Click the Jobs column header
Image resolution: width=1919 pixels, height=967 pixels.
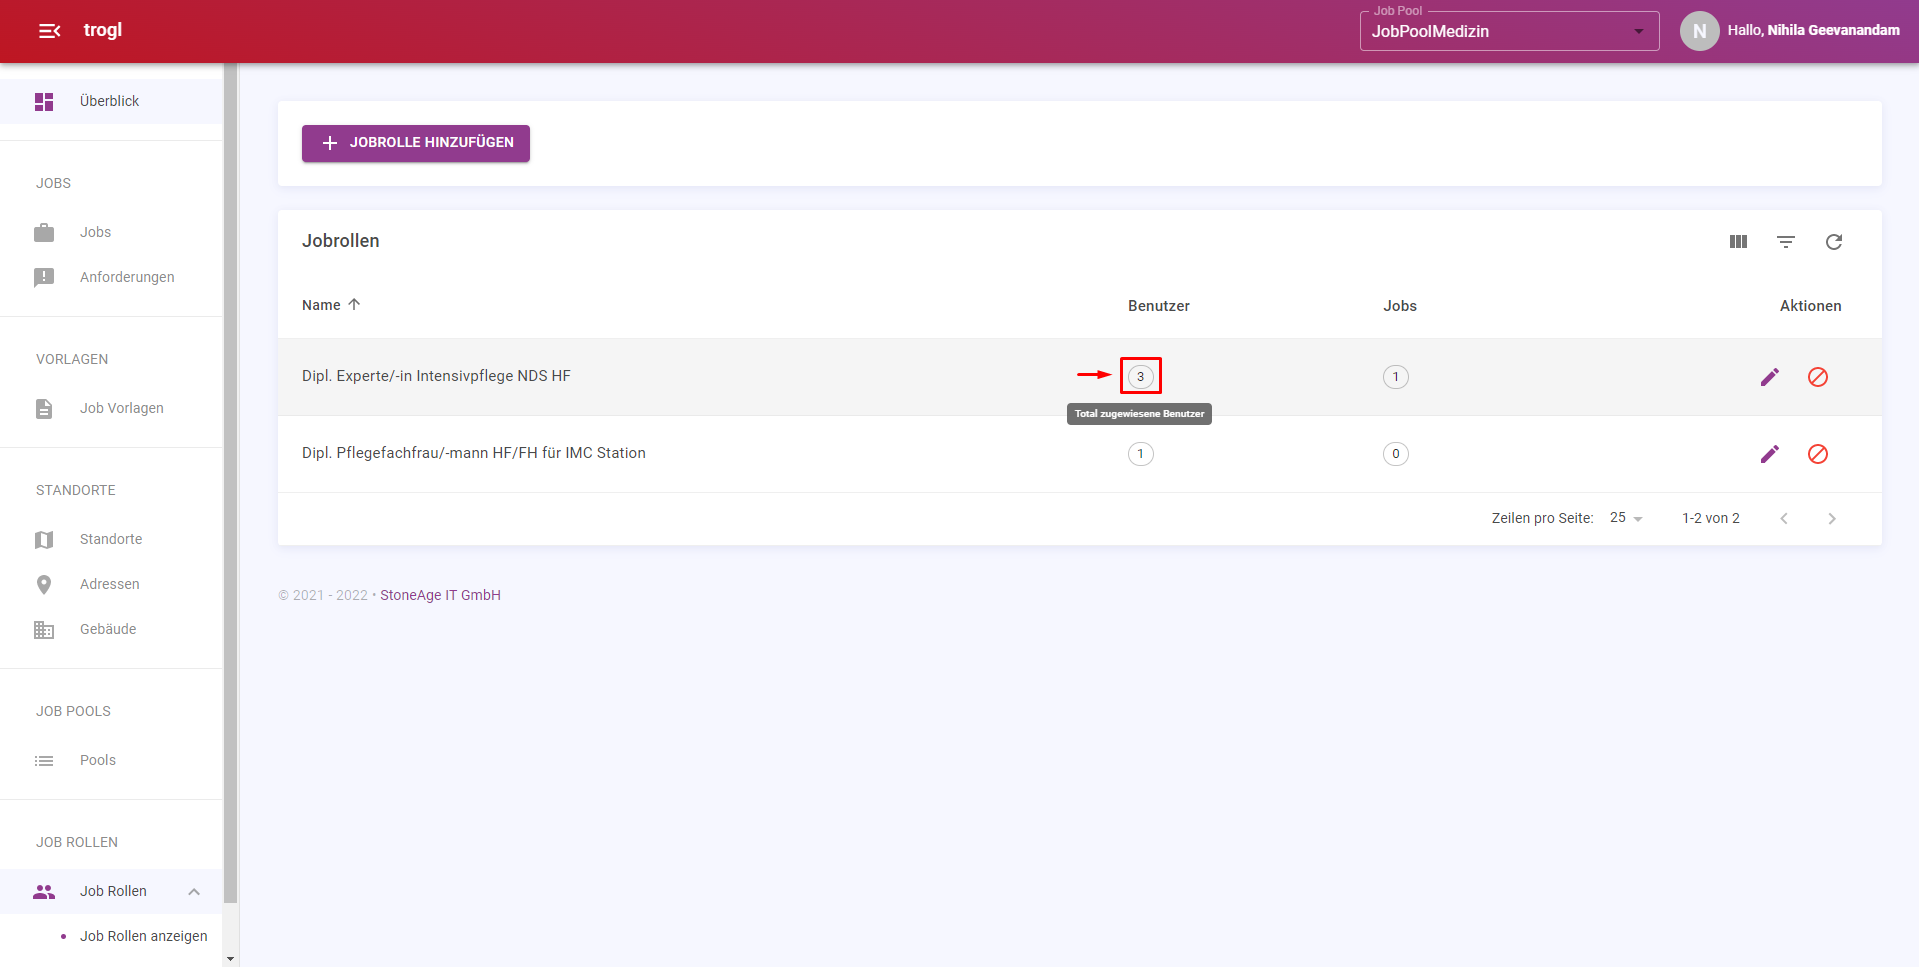tap(1400, 306)
